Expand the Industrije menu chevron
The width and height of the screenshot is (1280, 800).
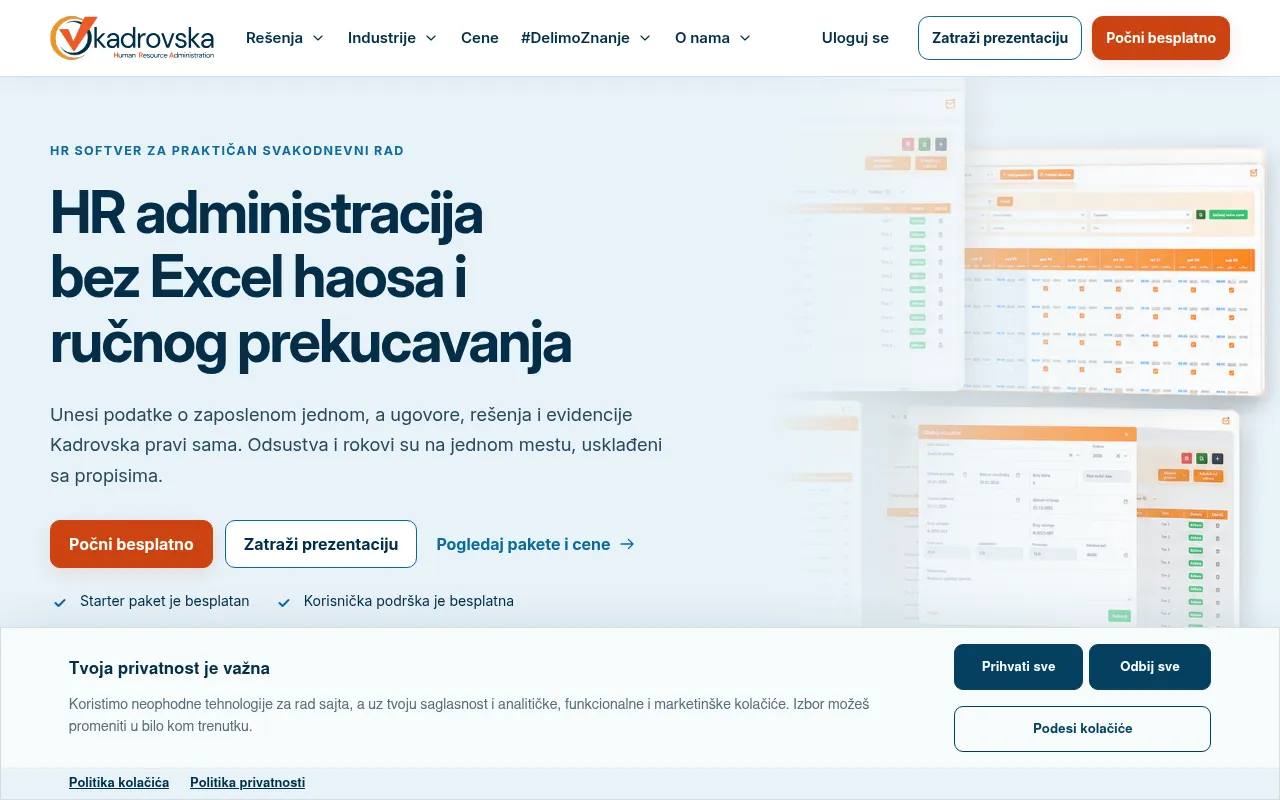[431, 38]
